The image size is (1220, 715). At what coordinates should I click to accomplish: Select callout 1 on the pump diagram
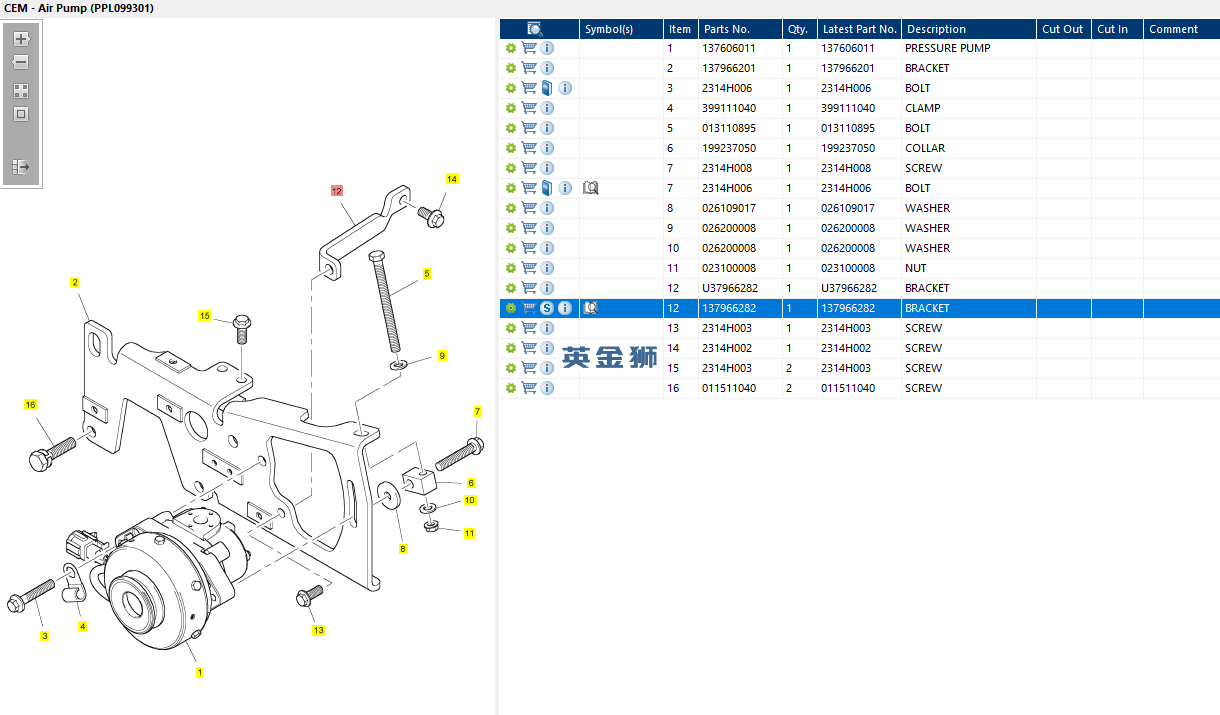click(199, 672)
